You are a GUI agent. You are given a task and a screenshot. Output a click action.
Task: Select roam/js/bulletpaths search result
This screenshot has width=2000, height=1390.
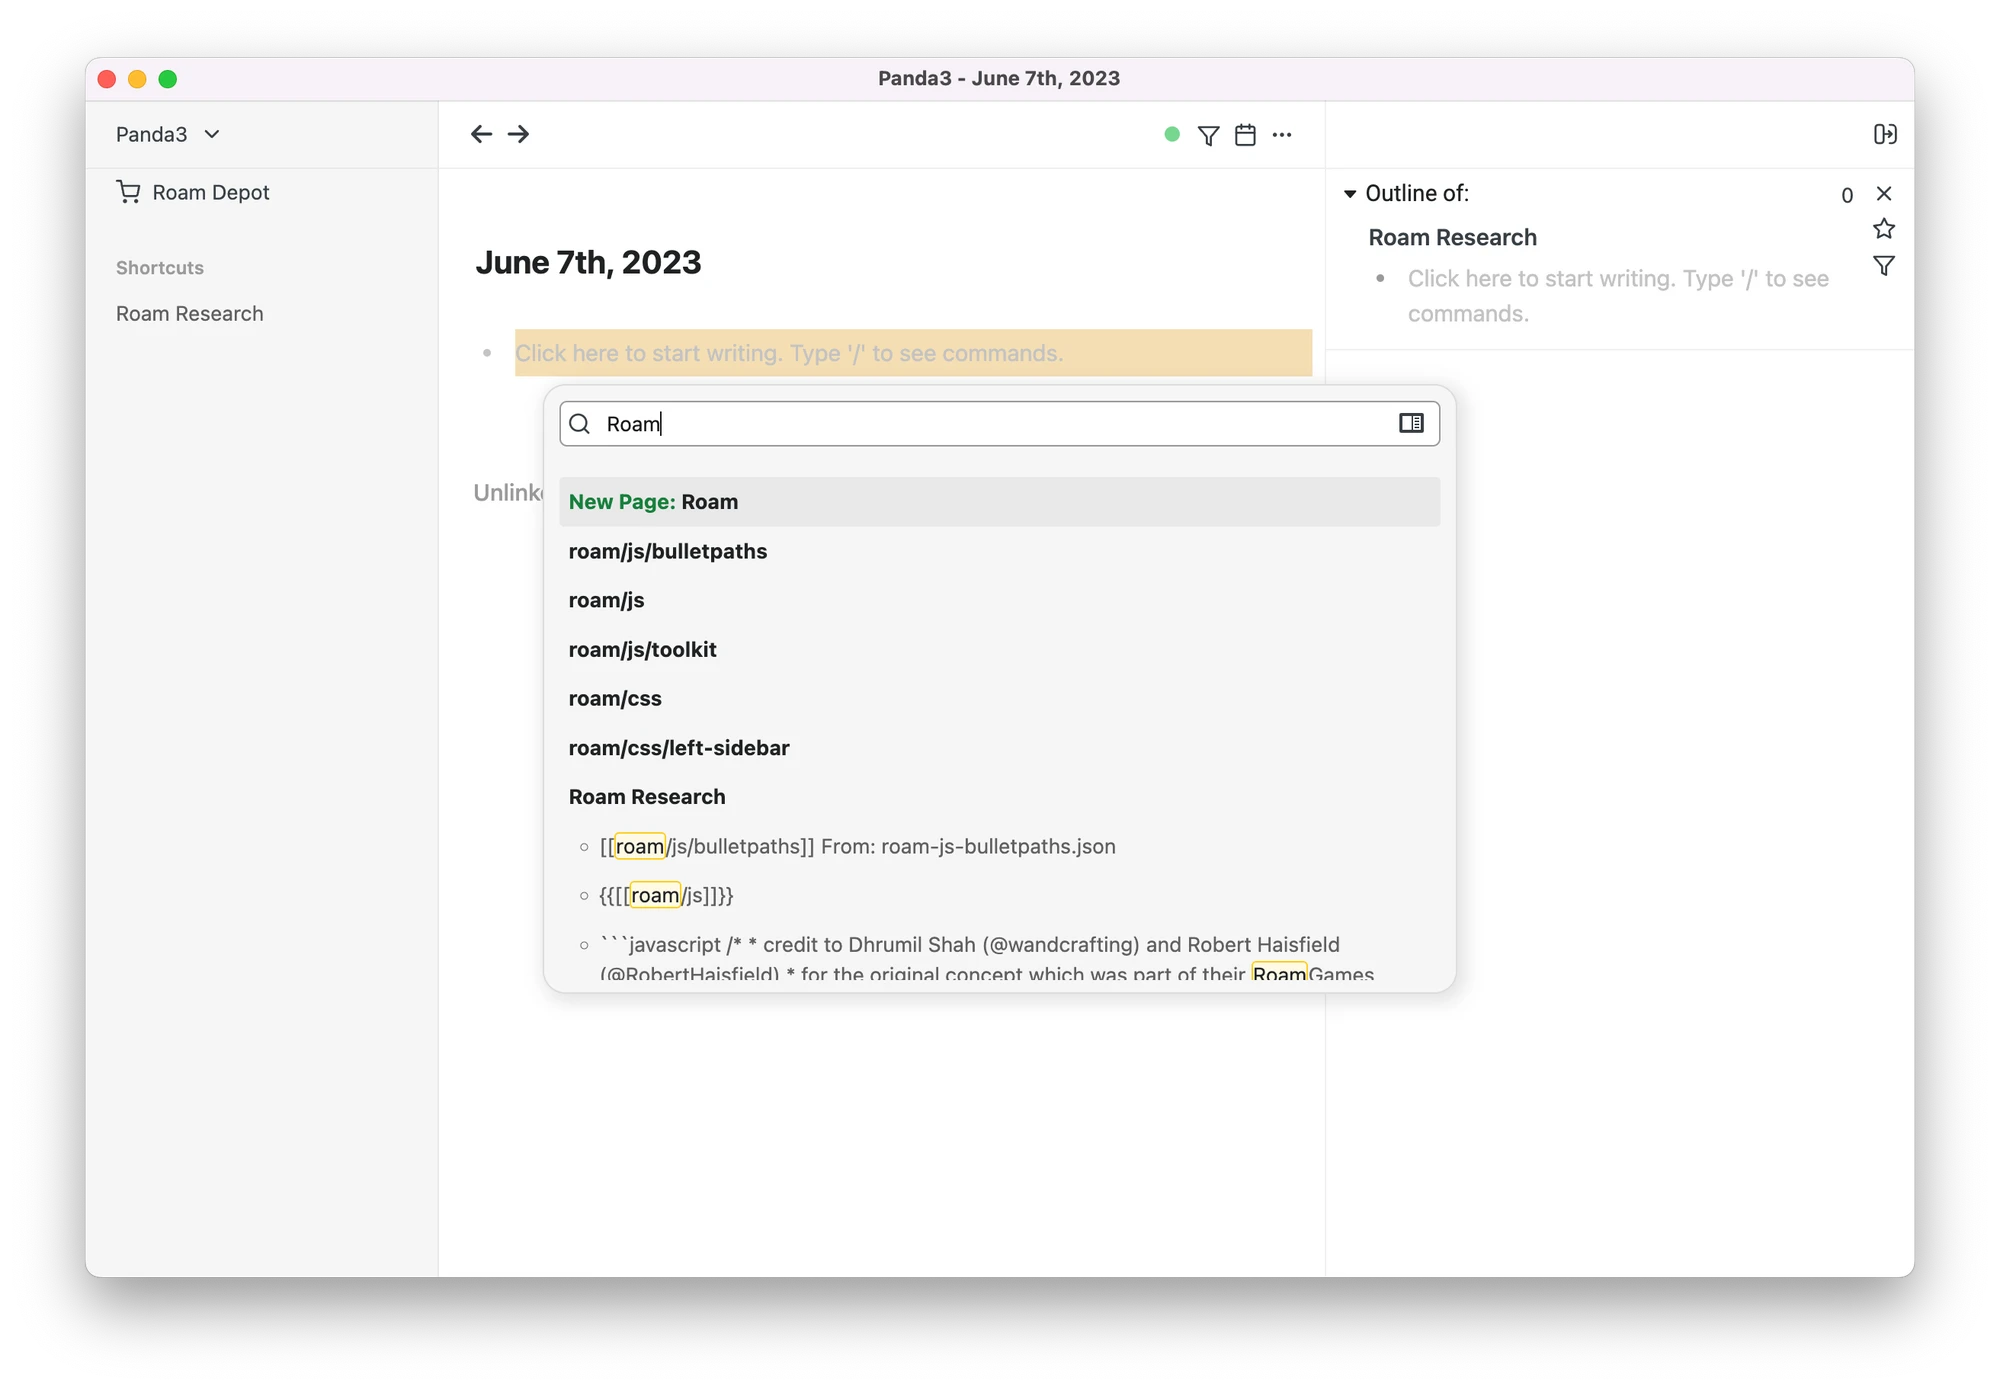click(999, 551)
